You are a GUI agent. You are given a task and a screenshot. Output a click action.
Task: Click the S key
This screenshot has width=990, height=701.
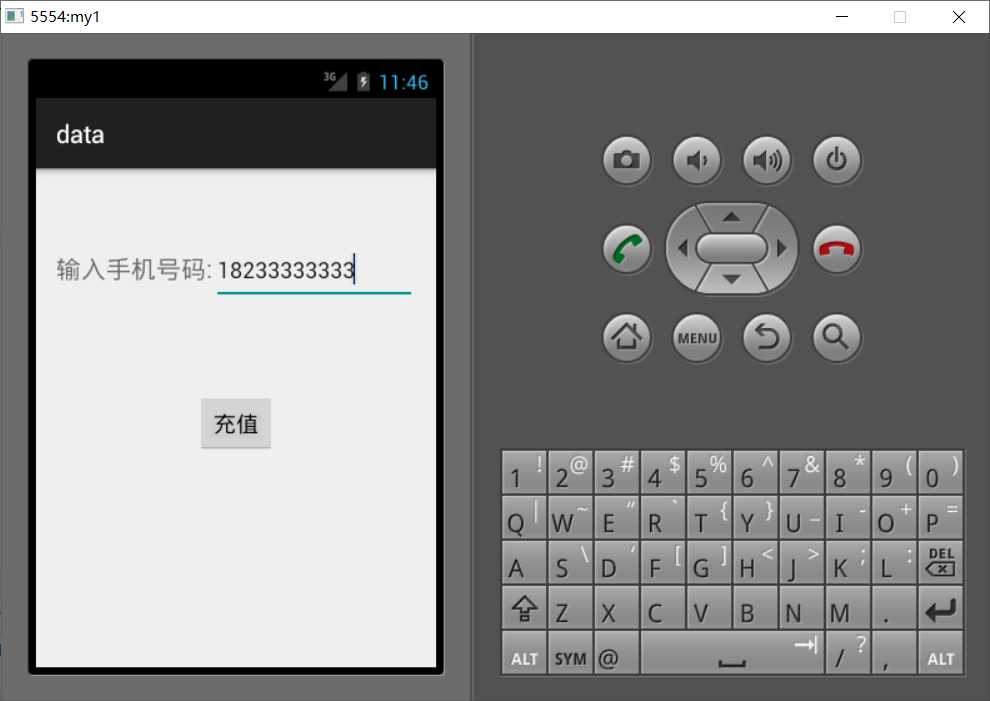coord(570,562)
